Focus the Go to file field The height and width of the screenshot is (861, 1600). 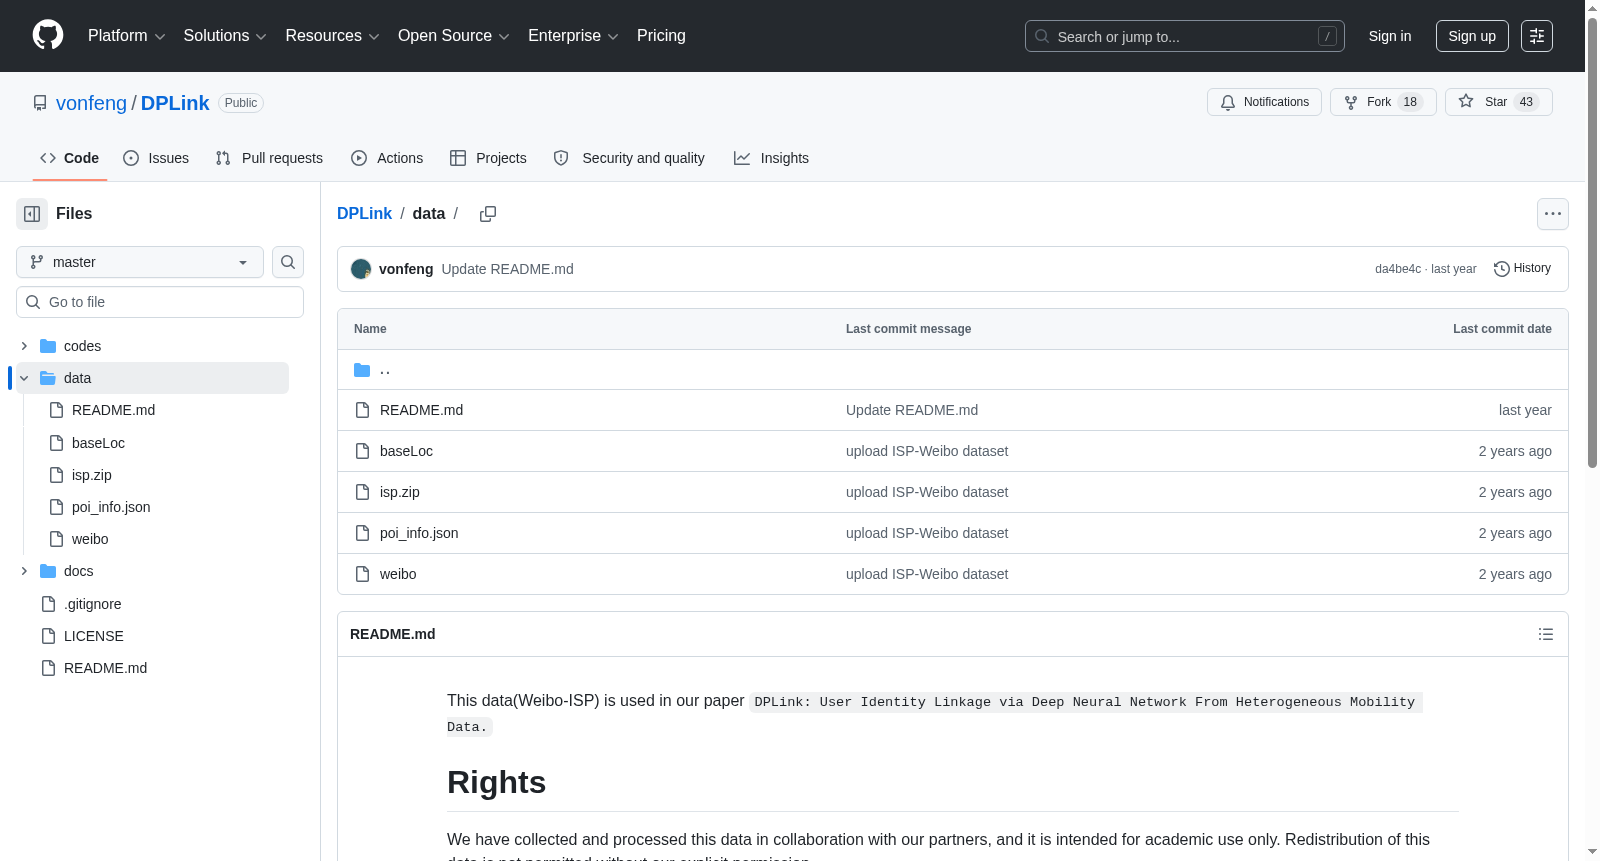pos(160,302)
